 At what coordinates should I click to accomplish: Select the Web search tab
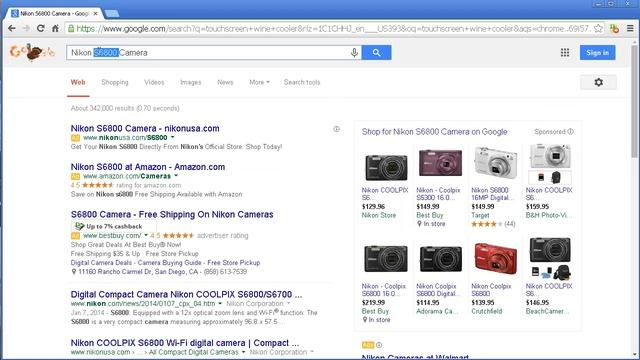coord(78,82)
